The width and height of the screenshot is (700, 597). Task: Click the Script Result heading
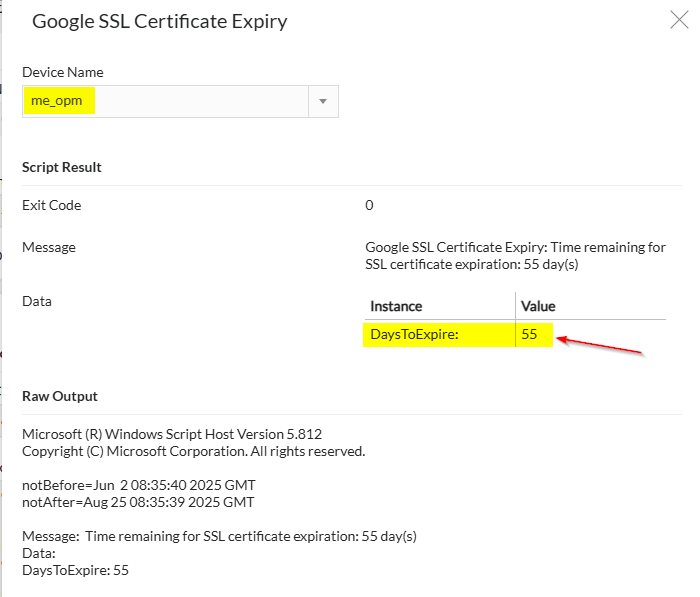(x=62, y=167)
